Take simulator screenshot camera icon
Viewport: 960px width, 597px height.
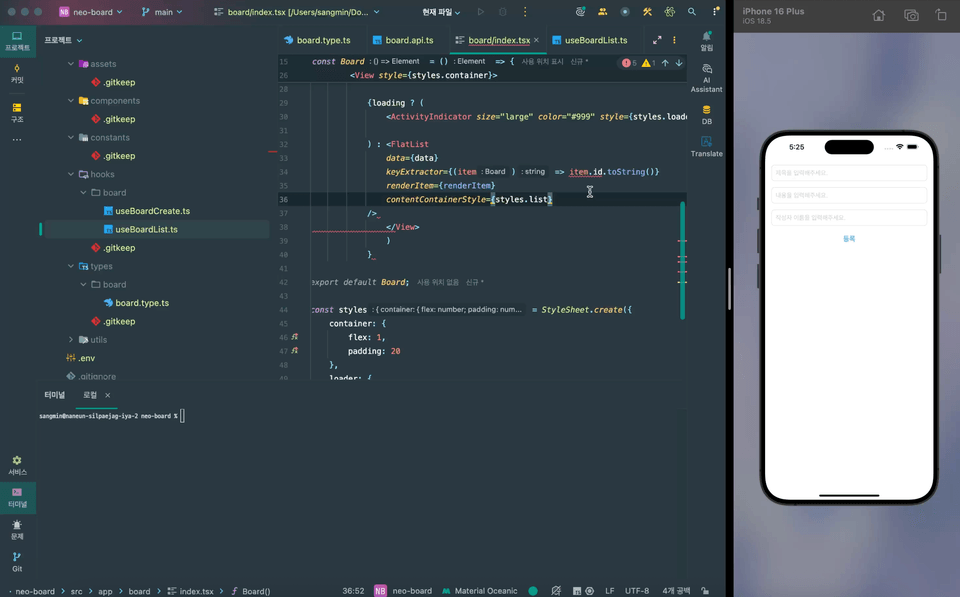[911, 16]
